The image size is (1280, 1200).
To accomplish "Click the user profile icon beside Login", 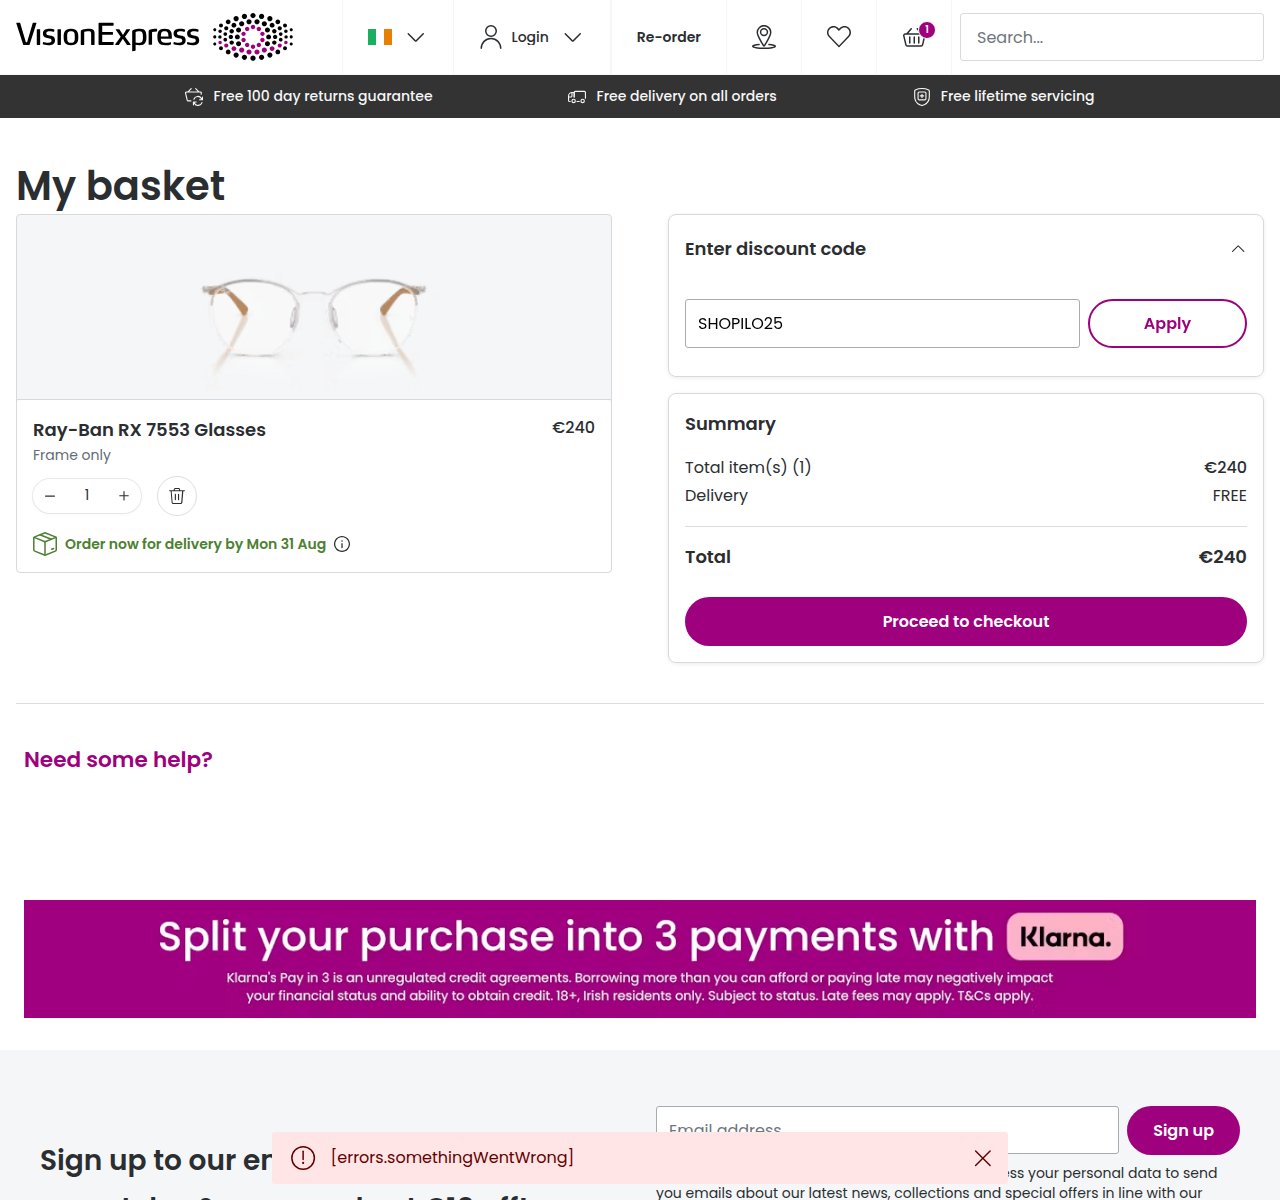I will [x=490, y=37].
